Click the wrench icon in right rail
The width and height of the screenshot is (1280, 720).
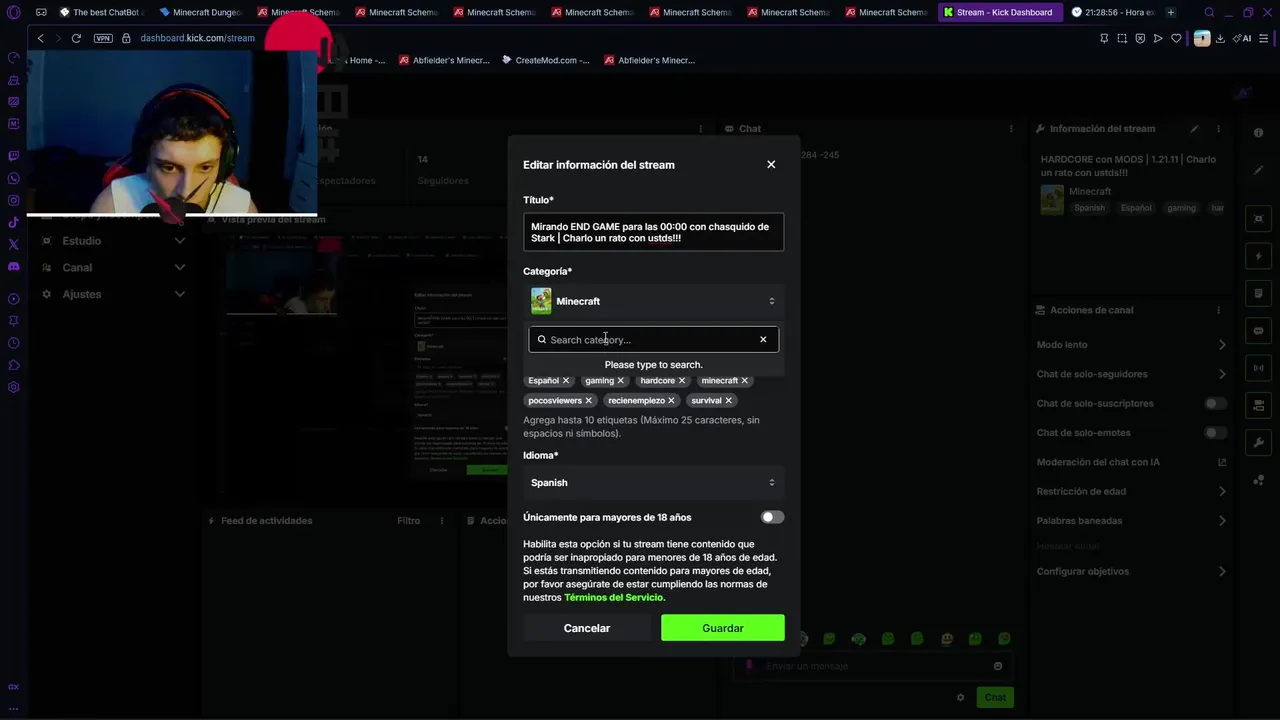tap(1258, 442)
